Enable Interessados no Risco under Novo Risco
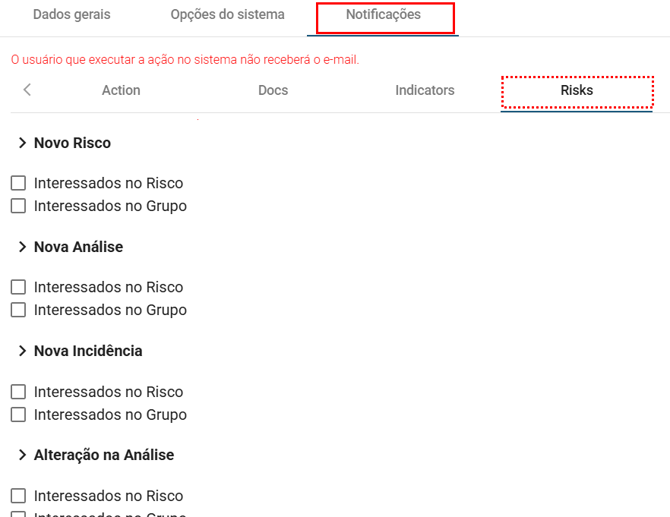 click(x=18, y=183)
